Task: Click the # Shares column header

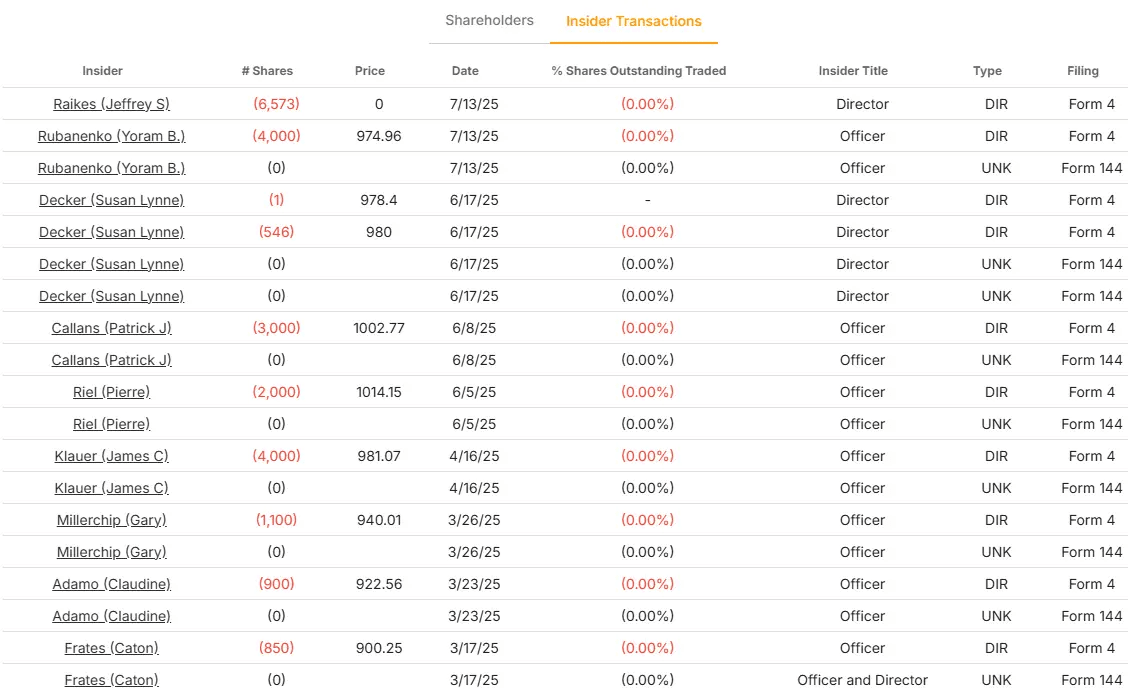Action: point(267,71)
